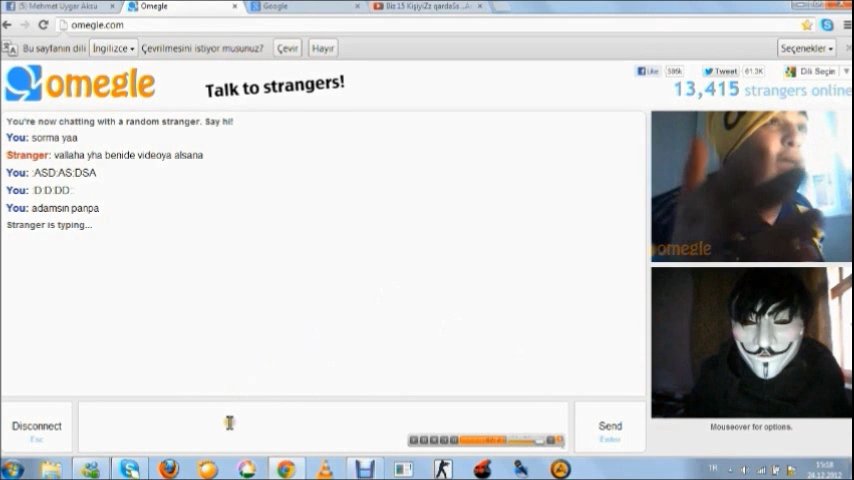Click the translate bar icon
This screenshot has width=854, height=480.
tap(10, 48)
